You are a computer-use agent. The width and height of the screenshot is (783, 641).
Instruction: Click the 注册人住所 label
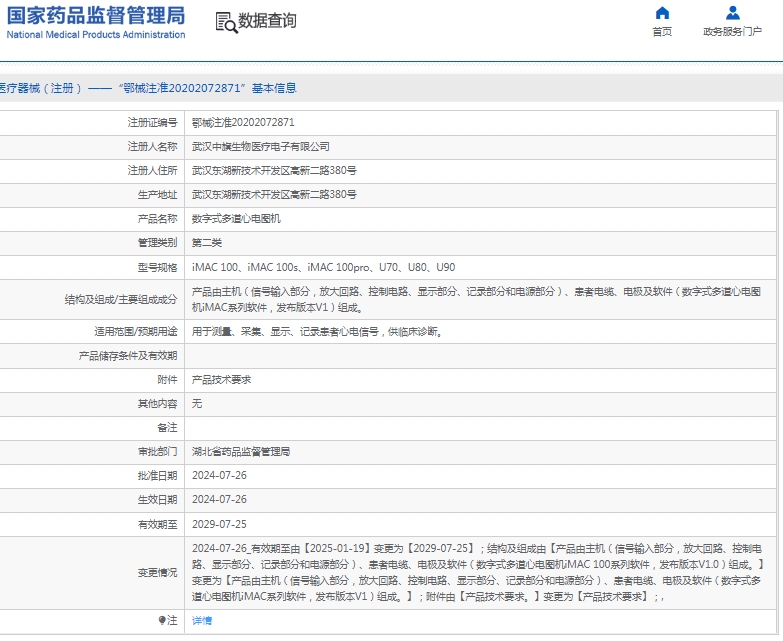[152, 171]
